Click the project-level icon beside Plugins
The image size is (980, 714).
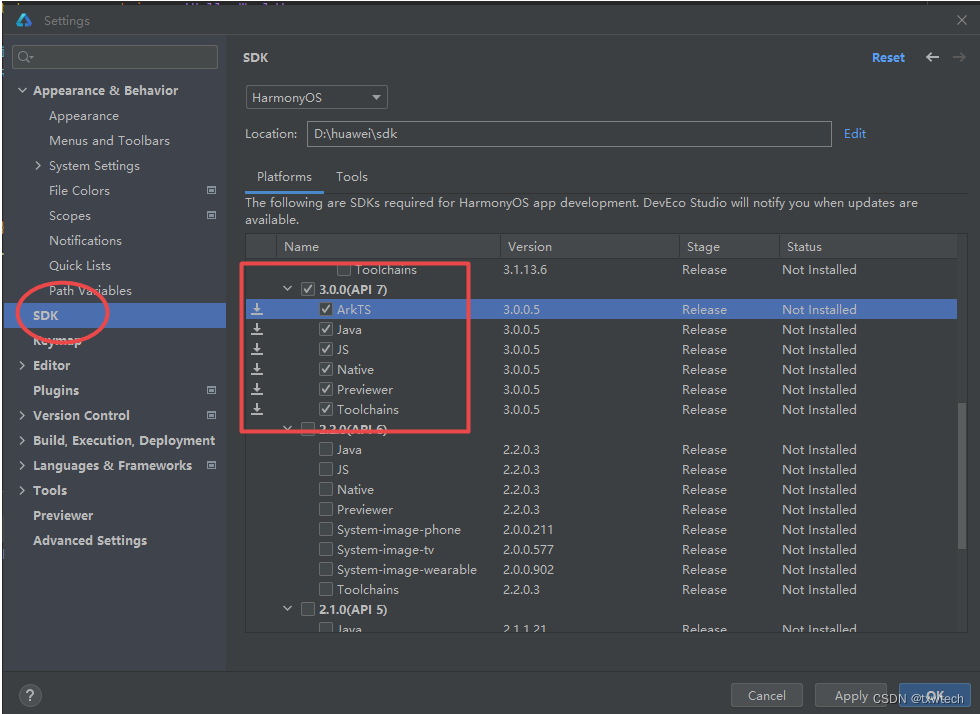coord(211,390)
